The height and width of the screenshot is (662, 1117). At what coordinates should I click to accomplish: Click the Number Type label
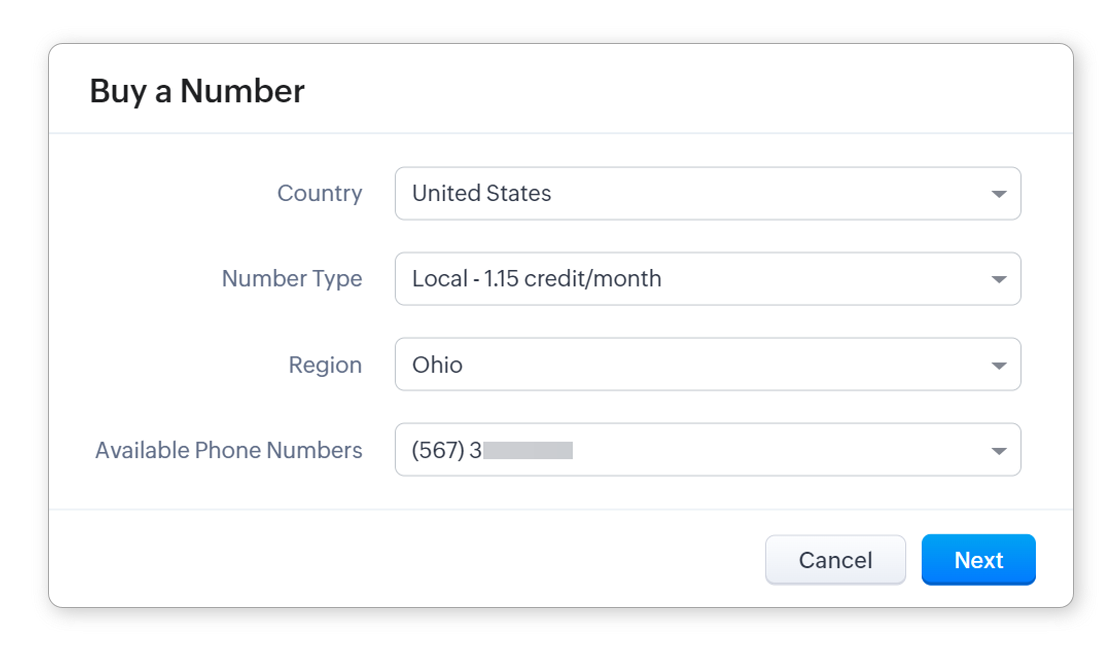[292, 279]
